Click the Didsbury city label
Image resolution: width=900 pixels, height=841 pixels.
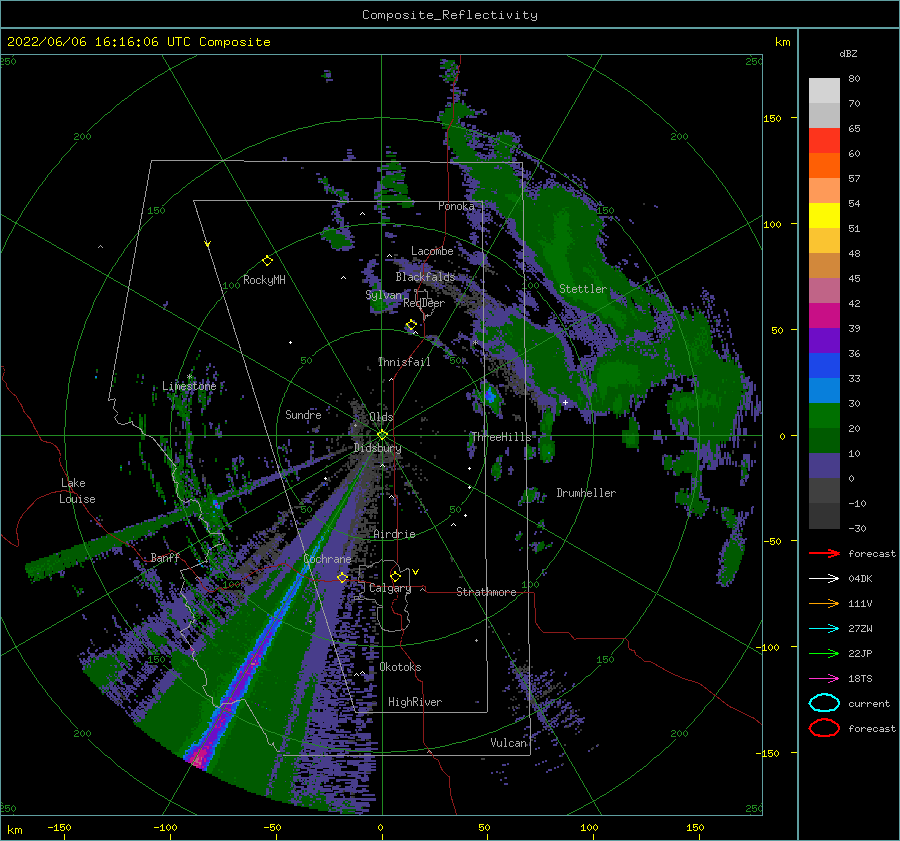coord(377,448)
